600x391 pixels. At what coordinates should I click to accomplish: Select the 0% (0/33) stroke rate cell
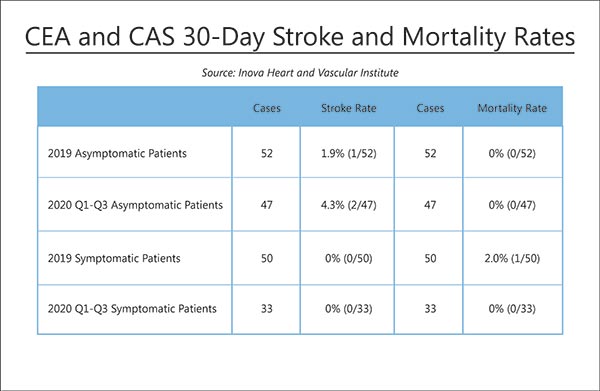tap(349, 309)
